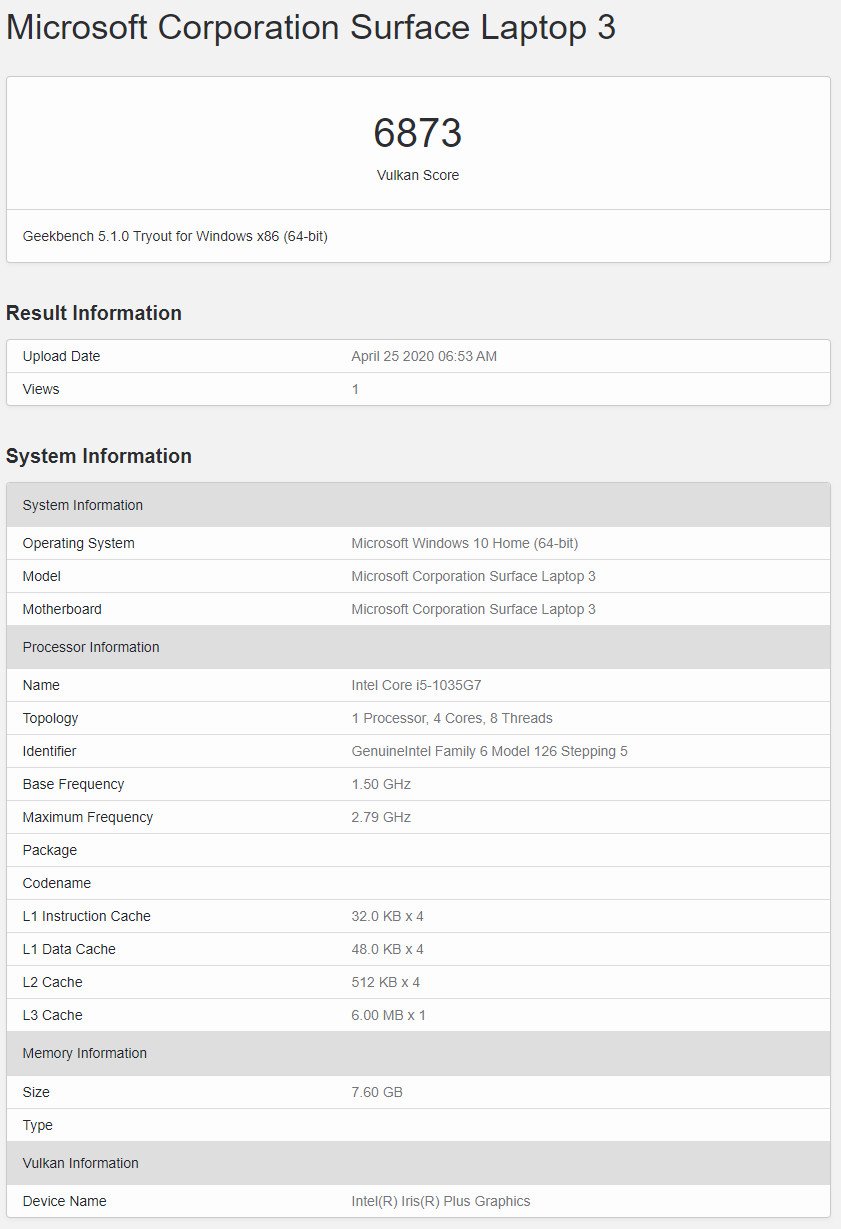Click the Operating System value Windows 10 Home
841x1229 pixels.
465,544
